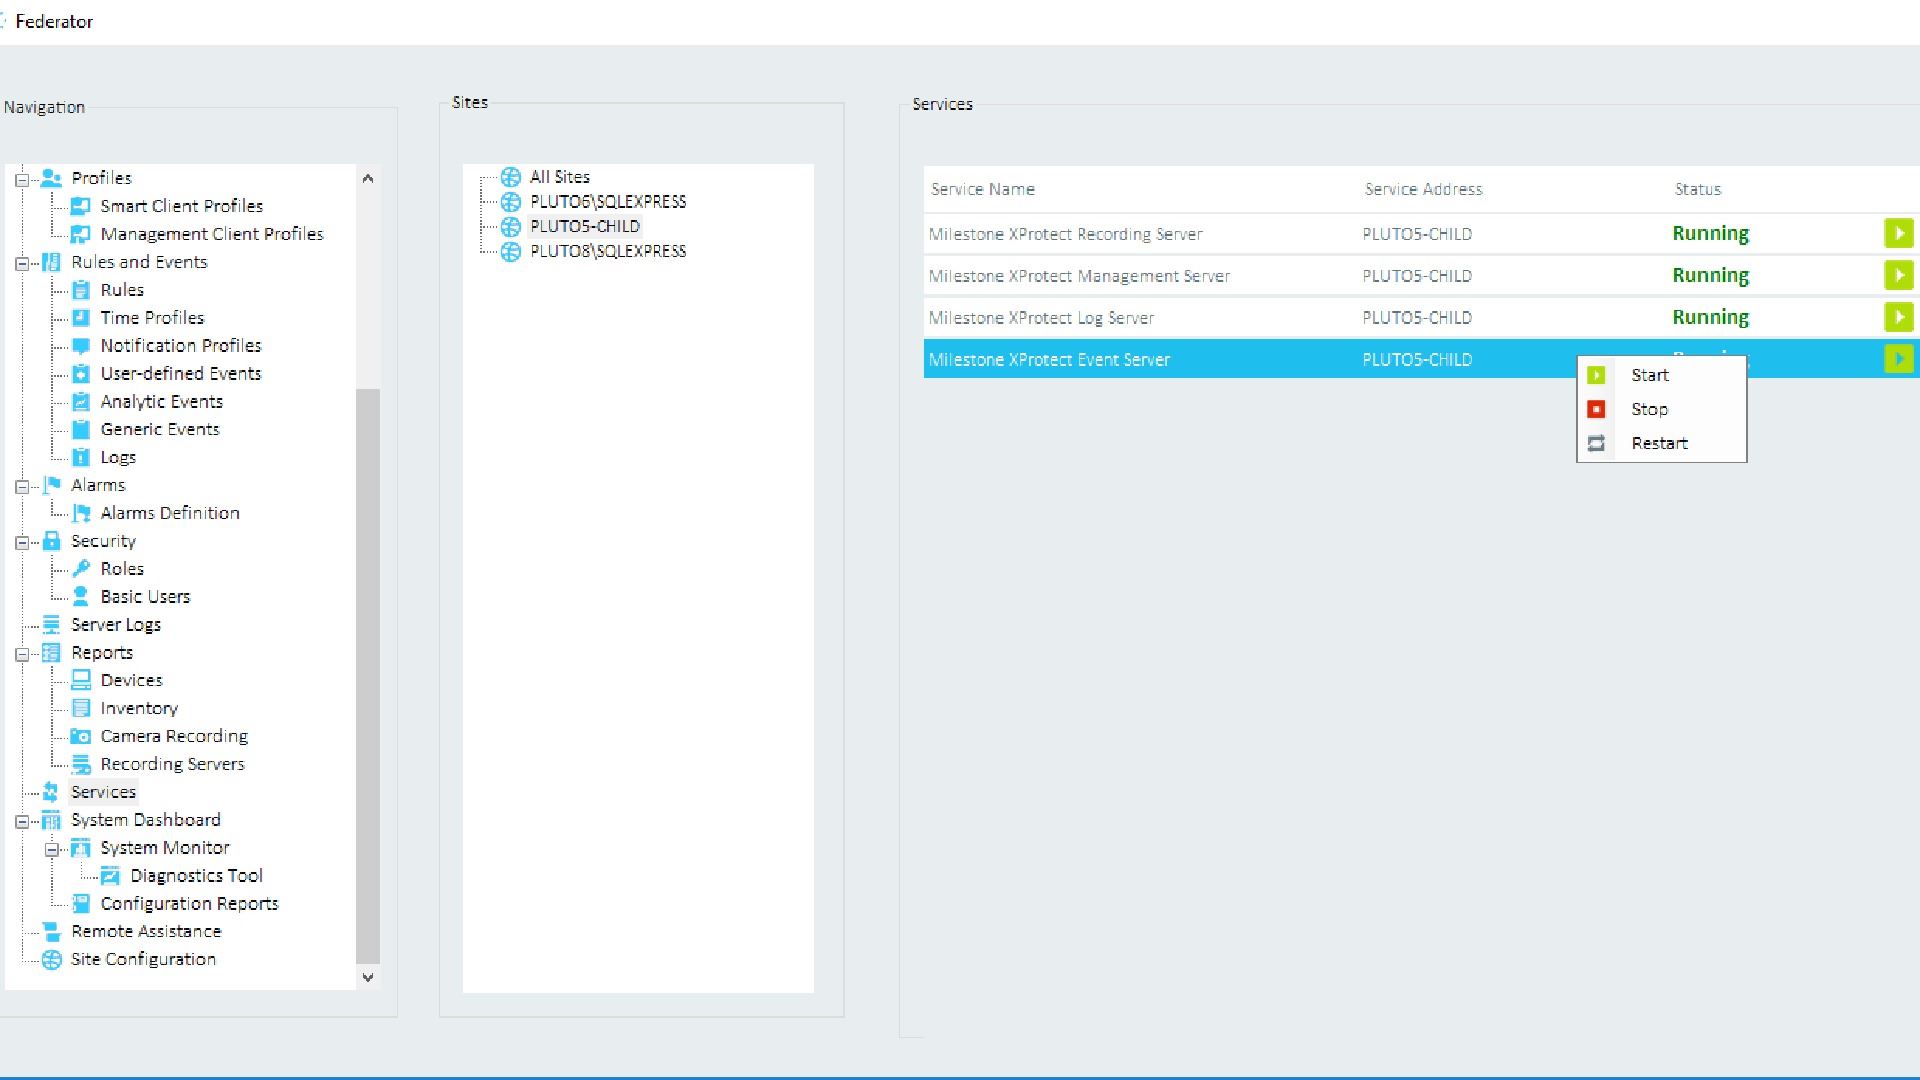1920x1080 pixels.
Task: Click the Devices monitor icon
Action: tap(81, 680)
